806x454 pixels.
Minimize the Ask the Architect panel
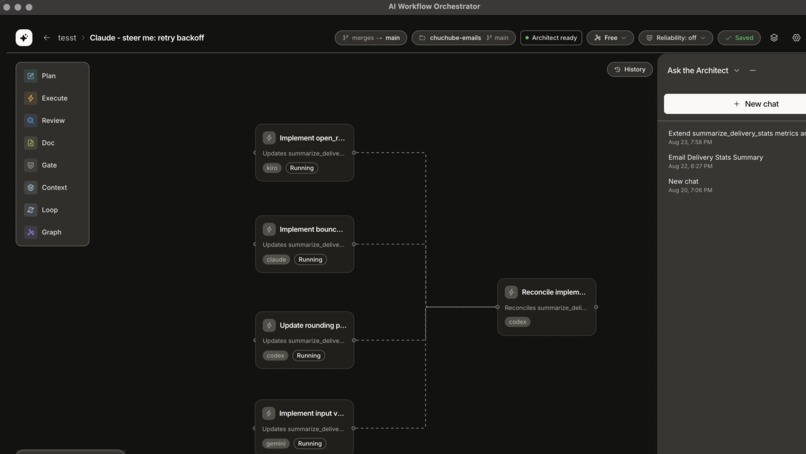click(753, 70)
